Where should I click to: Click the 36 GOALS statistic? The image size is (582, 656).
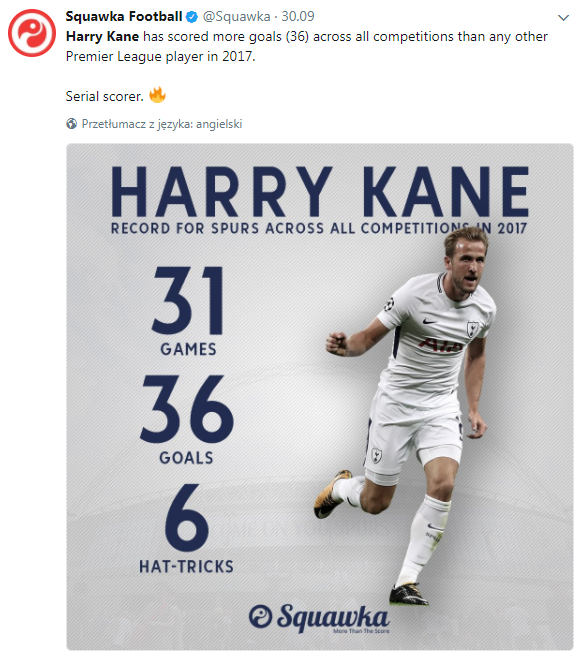point(187,420)
